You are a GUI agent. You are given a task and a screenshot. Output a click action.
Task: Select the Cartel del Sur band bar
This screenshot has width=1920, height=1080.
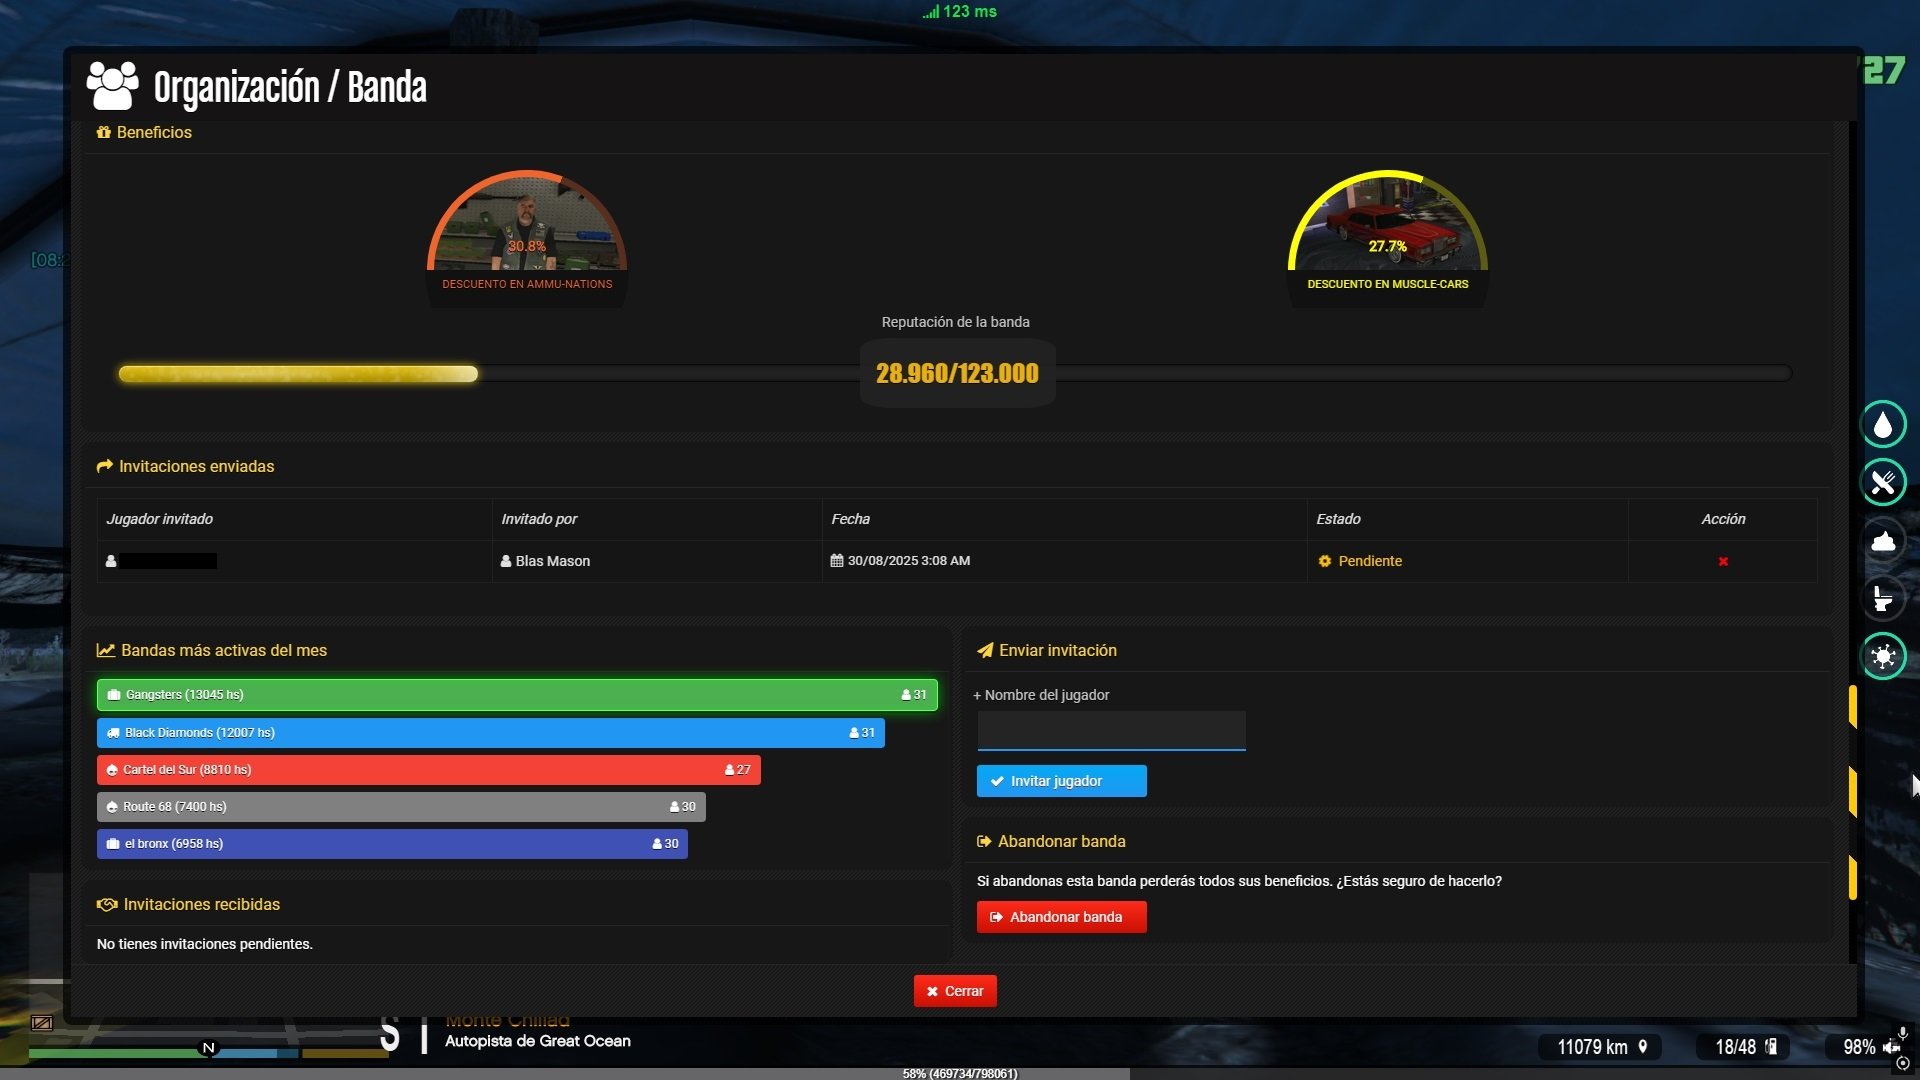point(428,770)
